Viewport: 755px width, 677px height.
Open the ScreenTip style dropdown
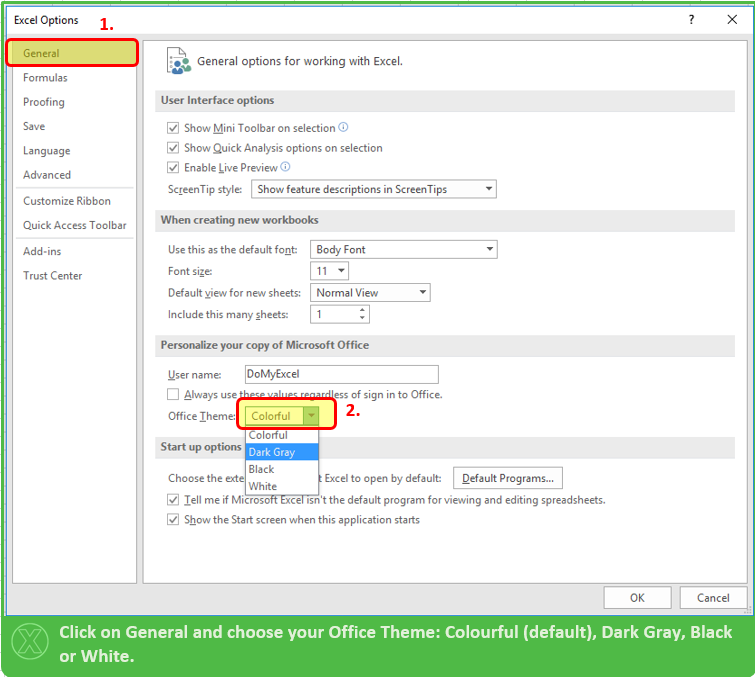(x=374, y=189)
